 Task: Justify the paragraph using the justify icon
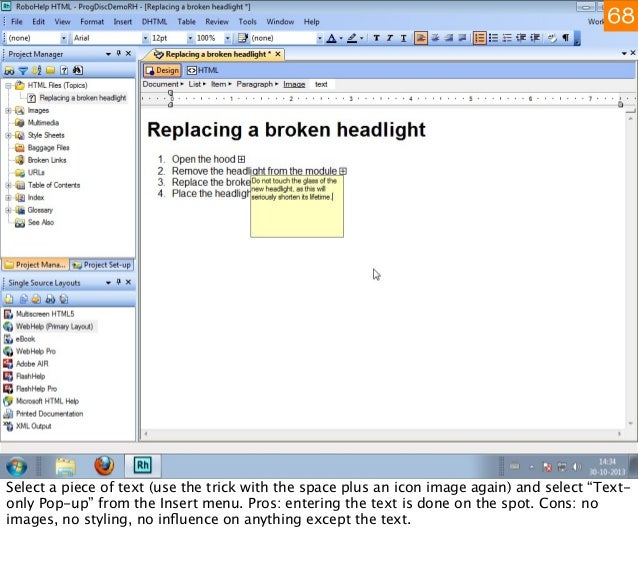point(462,38)
